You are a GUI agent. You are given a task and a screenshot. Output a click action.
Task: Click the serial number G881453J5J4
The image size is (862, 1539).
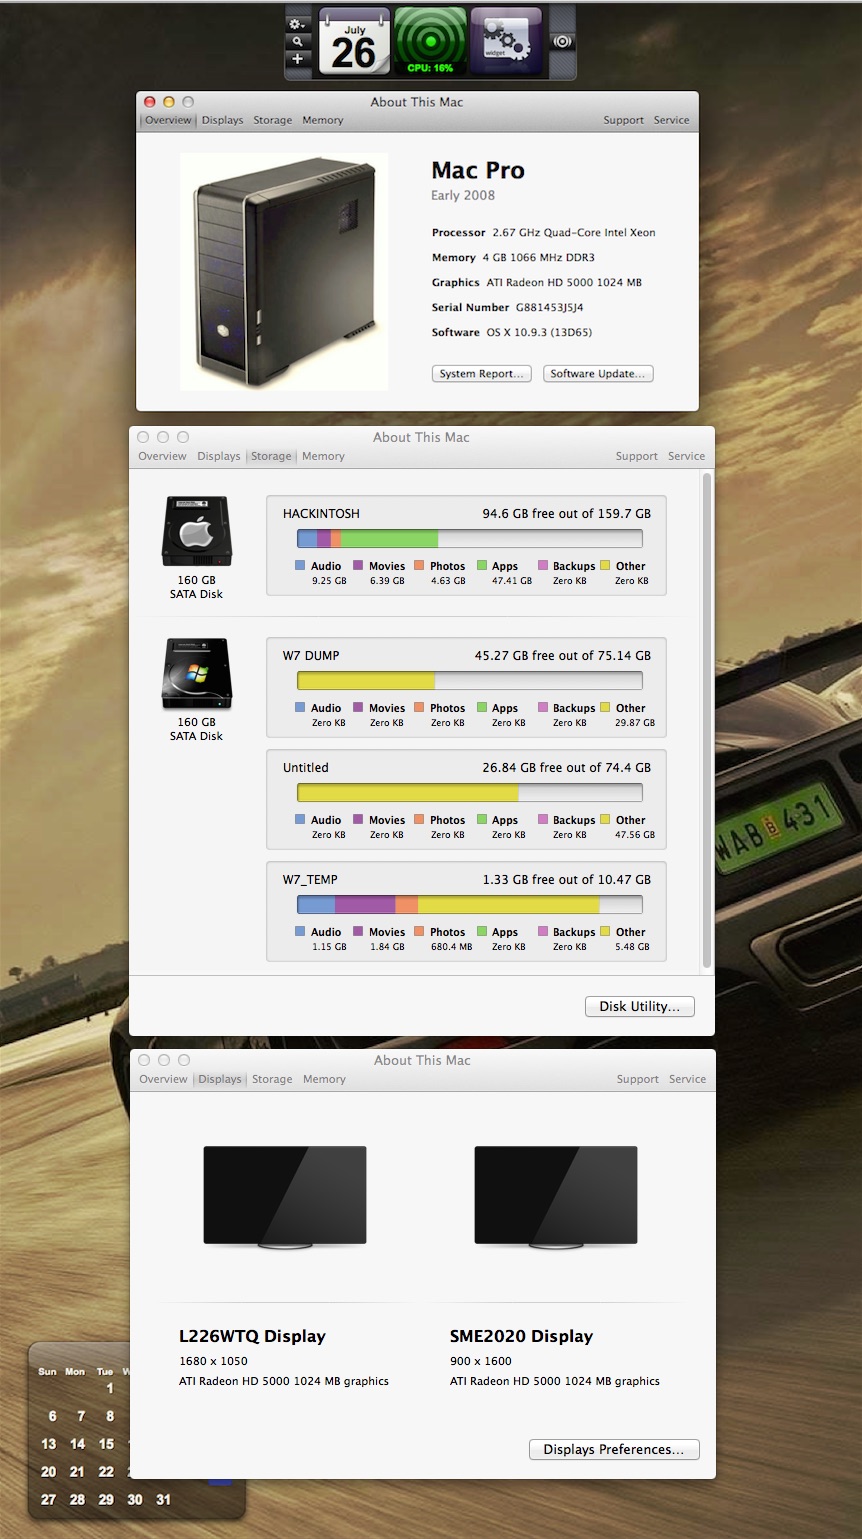click(x=549, y=307)
